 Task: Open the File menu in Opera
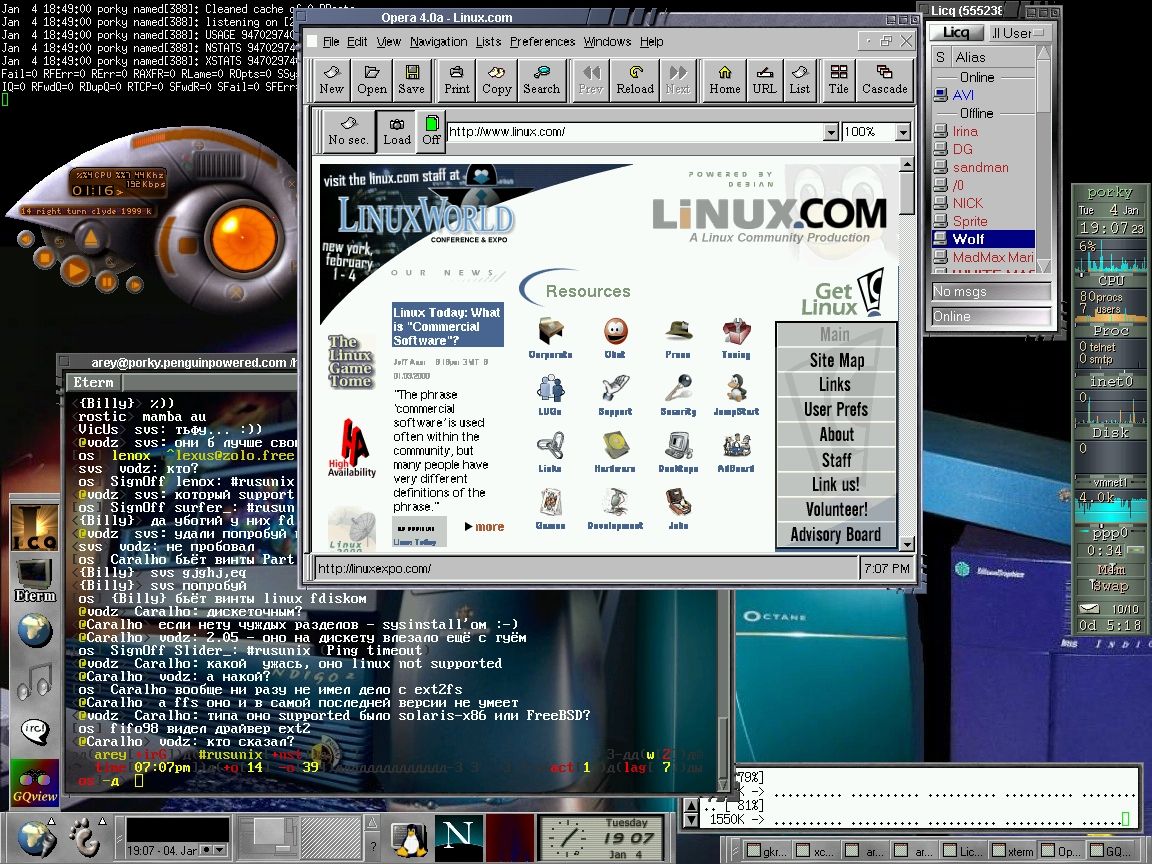click(331, 42)
